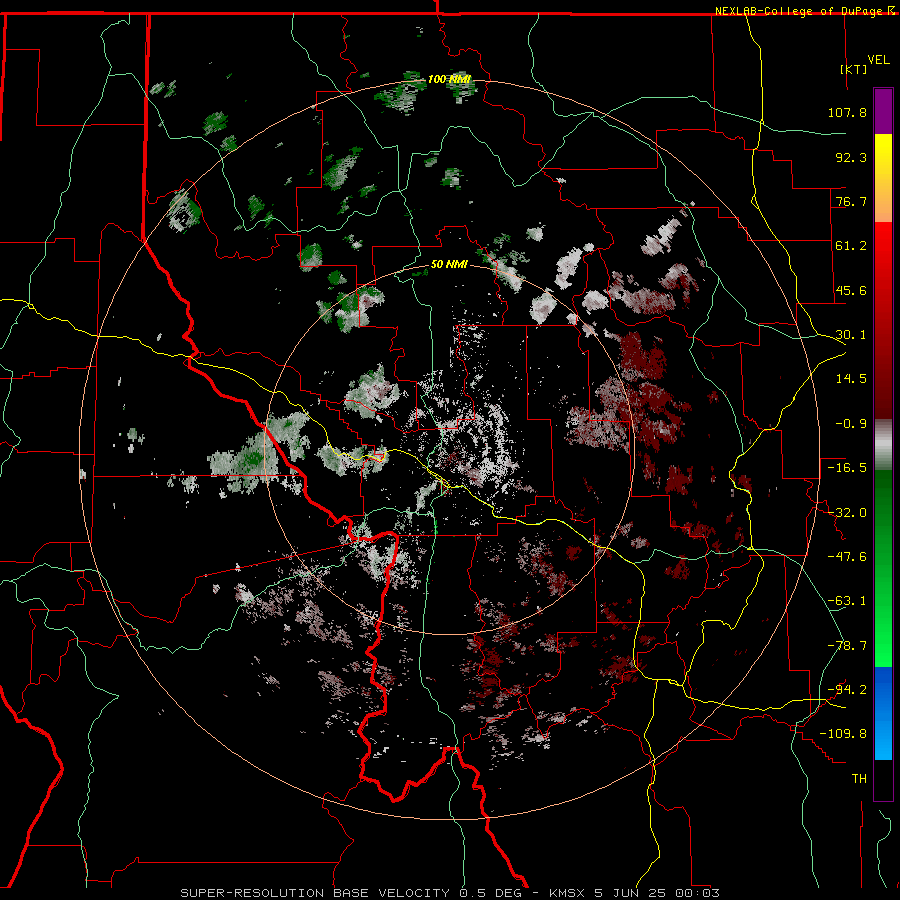Click the -109.8 legend value
Viewport: 900px width, 900px height.
pyautogui.click(x=843, y=734)
